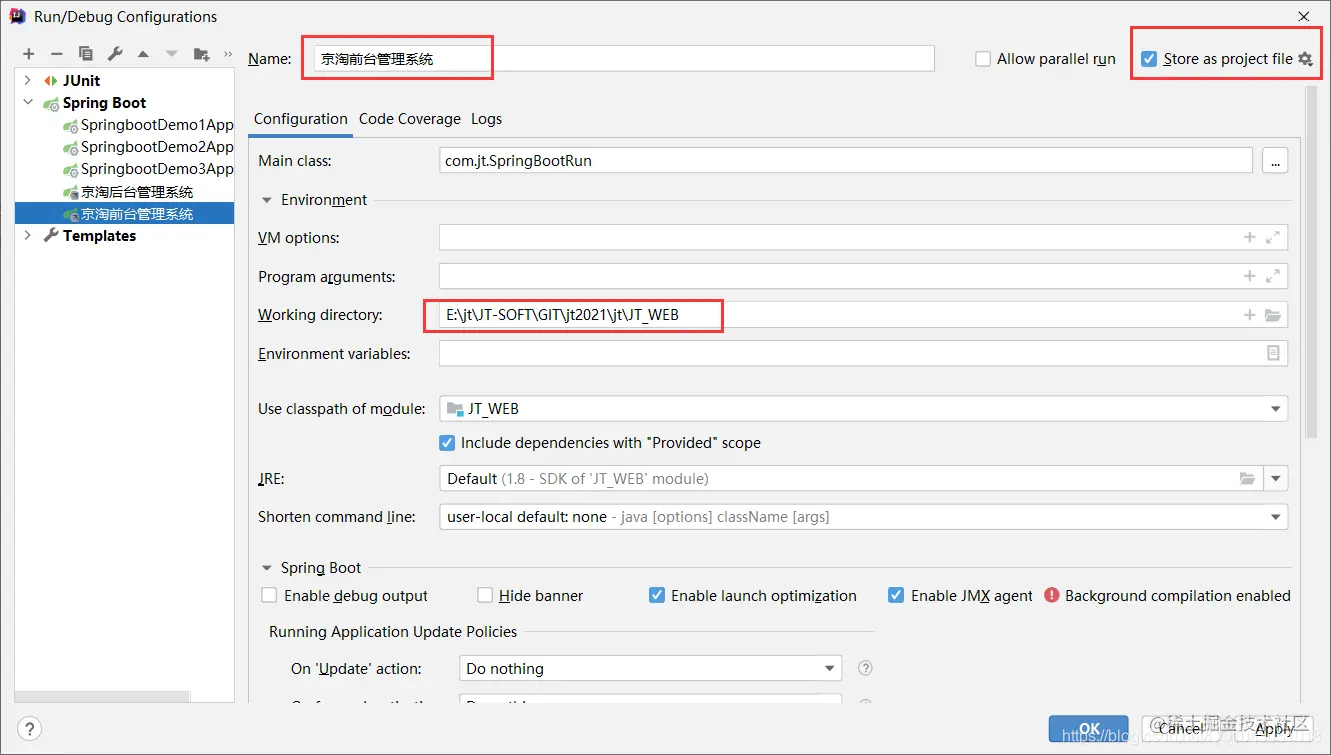This screenshot has width=1331, height=755.
Task: Toggle Allow parallel run checkbox
Action: click(x=983, y=59)
